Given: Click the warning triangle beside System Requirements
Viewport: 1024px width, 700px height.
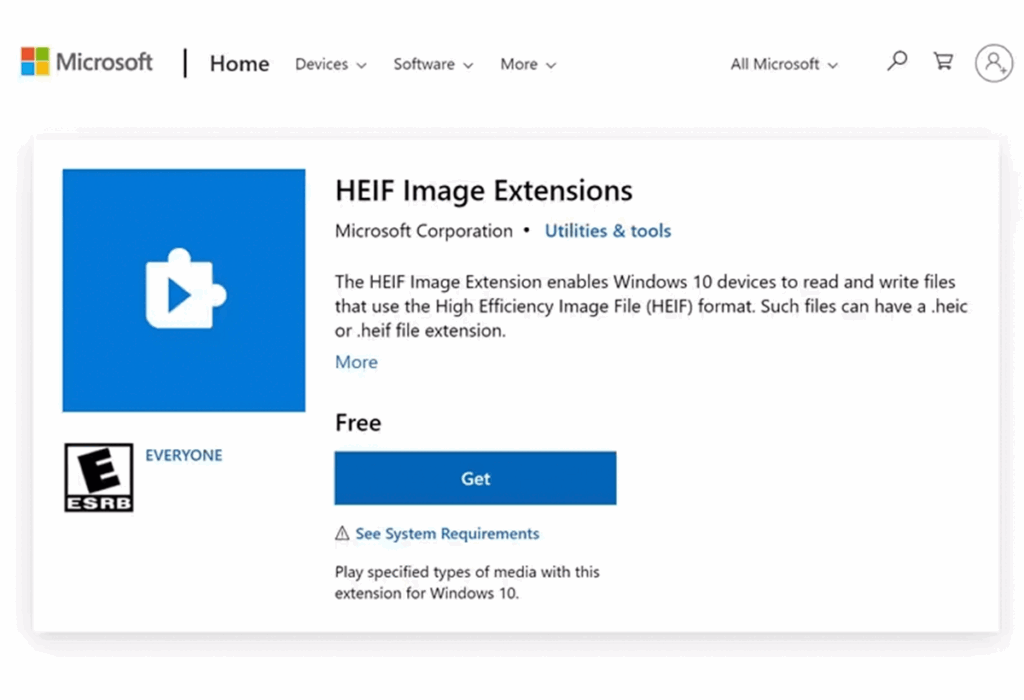Looking at the screenshot, I should 340,533.
